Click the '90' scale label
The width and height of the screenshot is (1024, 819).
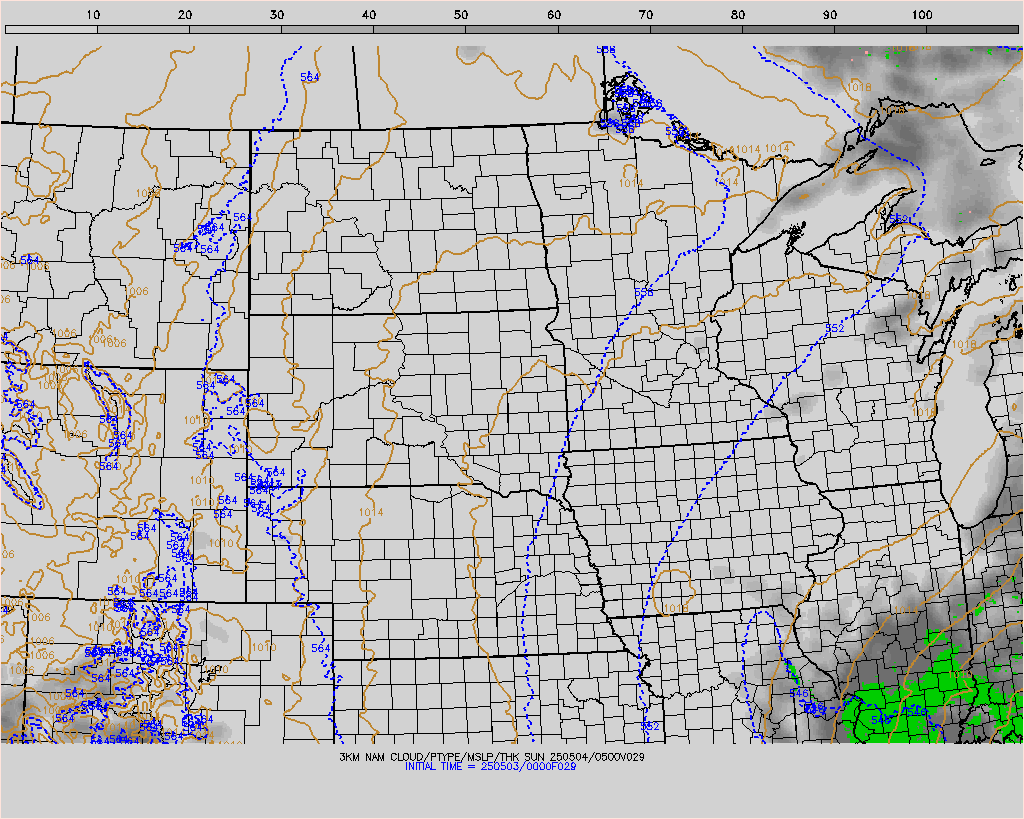click(x=830, y=14)
